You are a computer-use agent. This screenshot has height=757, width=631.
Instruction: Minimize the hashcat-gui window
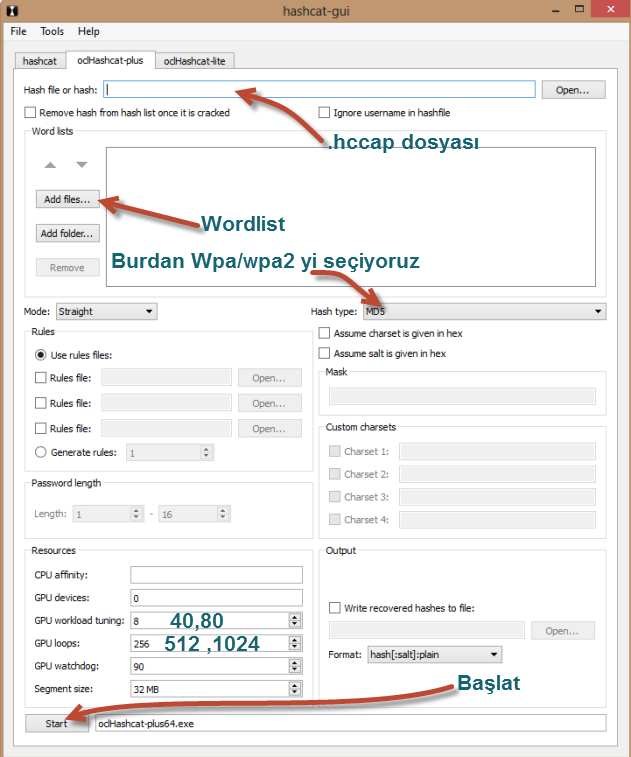(x=556, y=10)
